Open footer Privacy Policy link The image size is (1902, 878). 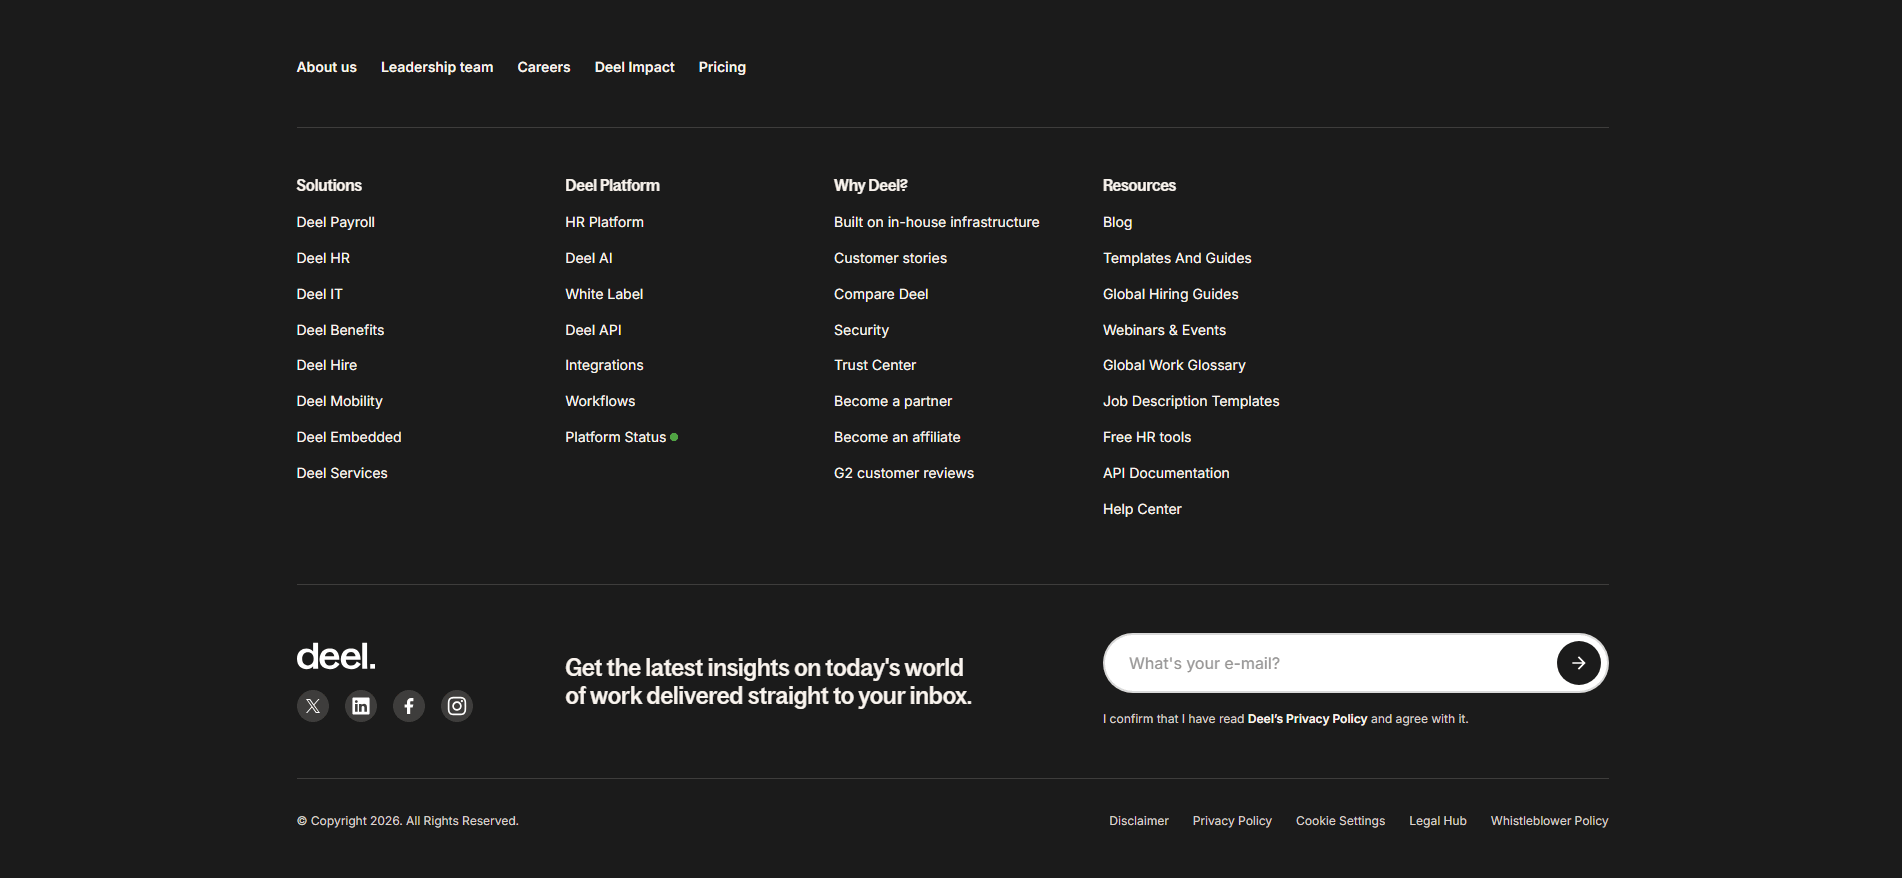coord(1232,821)
